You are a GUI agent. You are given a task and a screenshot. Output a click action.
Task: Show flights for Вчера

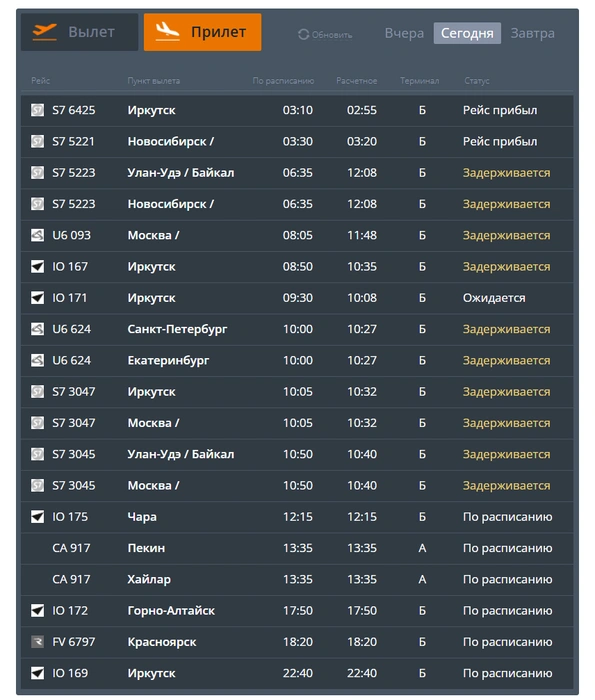click(x=404, y=33)
